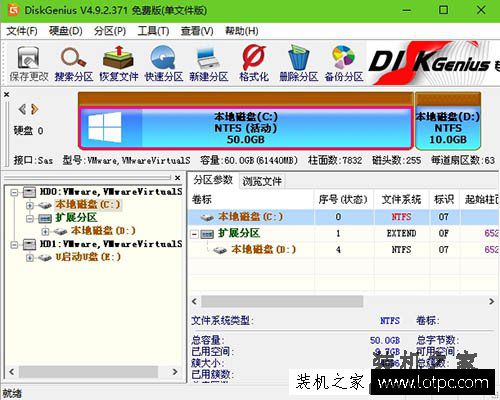
Task: Open the 帮助(H) menu
Action: (242, 31)
